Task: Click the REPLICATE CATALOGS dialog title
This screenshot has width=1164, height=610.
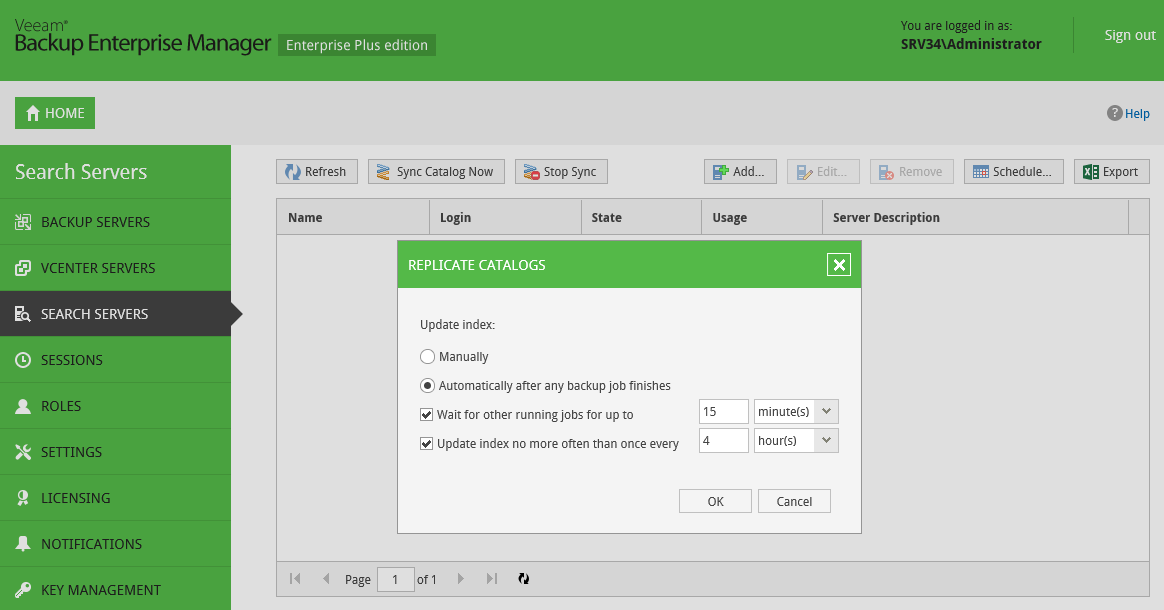Action: 477,265
